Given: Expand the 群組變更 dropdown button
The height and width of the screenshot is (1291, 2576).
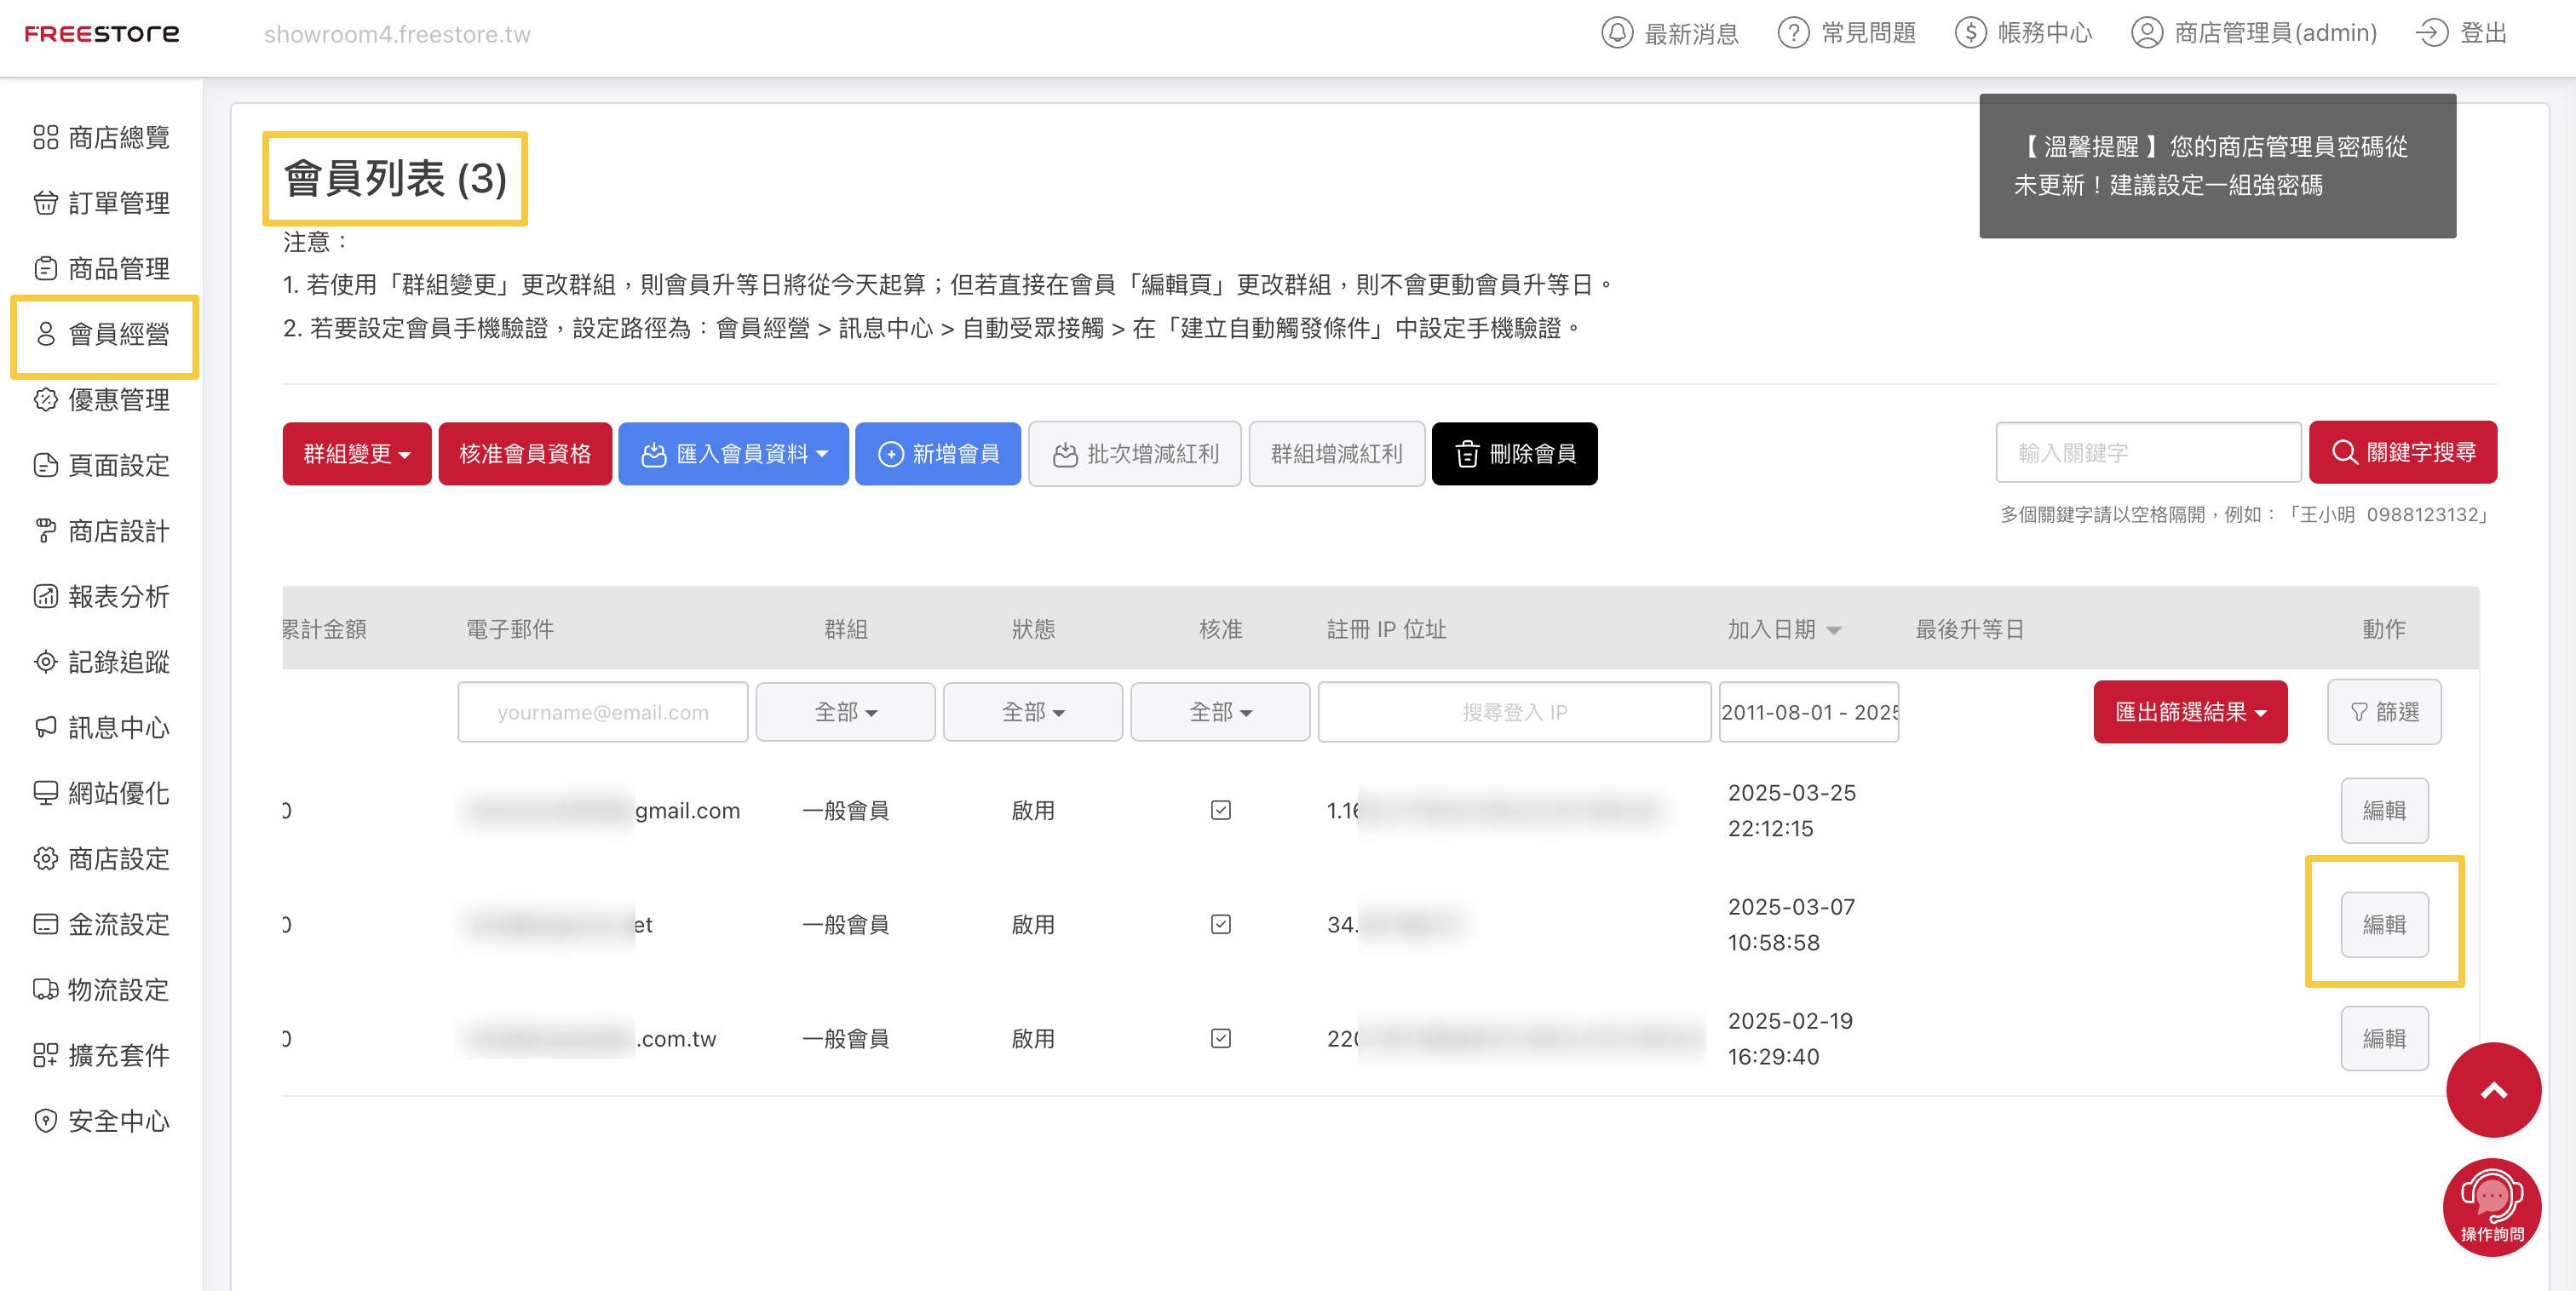Looking at the screenshot, I should click(357, 454).
